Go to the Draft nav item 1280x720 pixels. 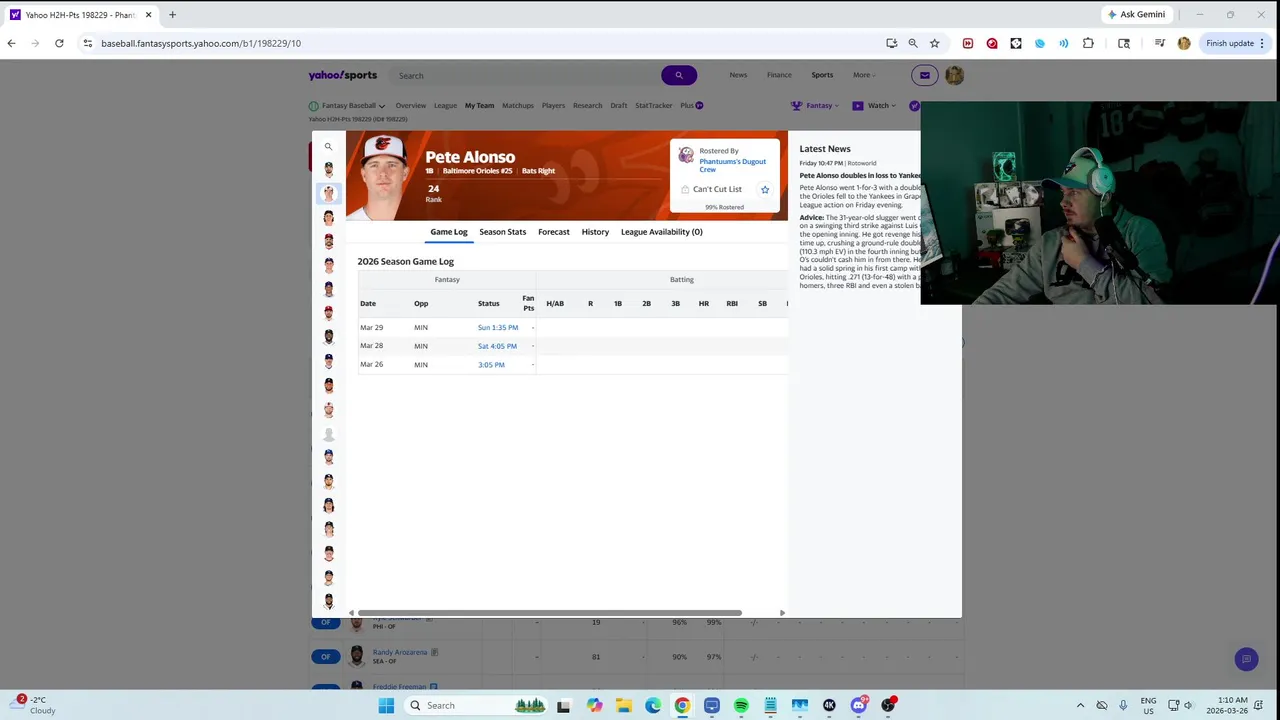618,105
